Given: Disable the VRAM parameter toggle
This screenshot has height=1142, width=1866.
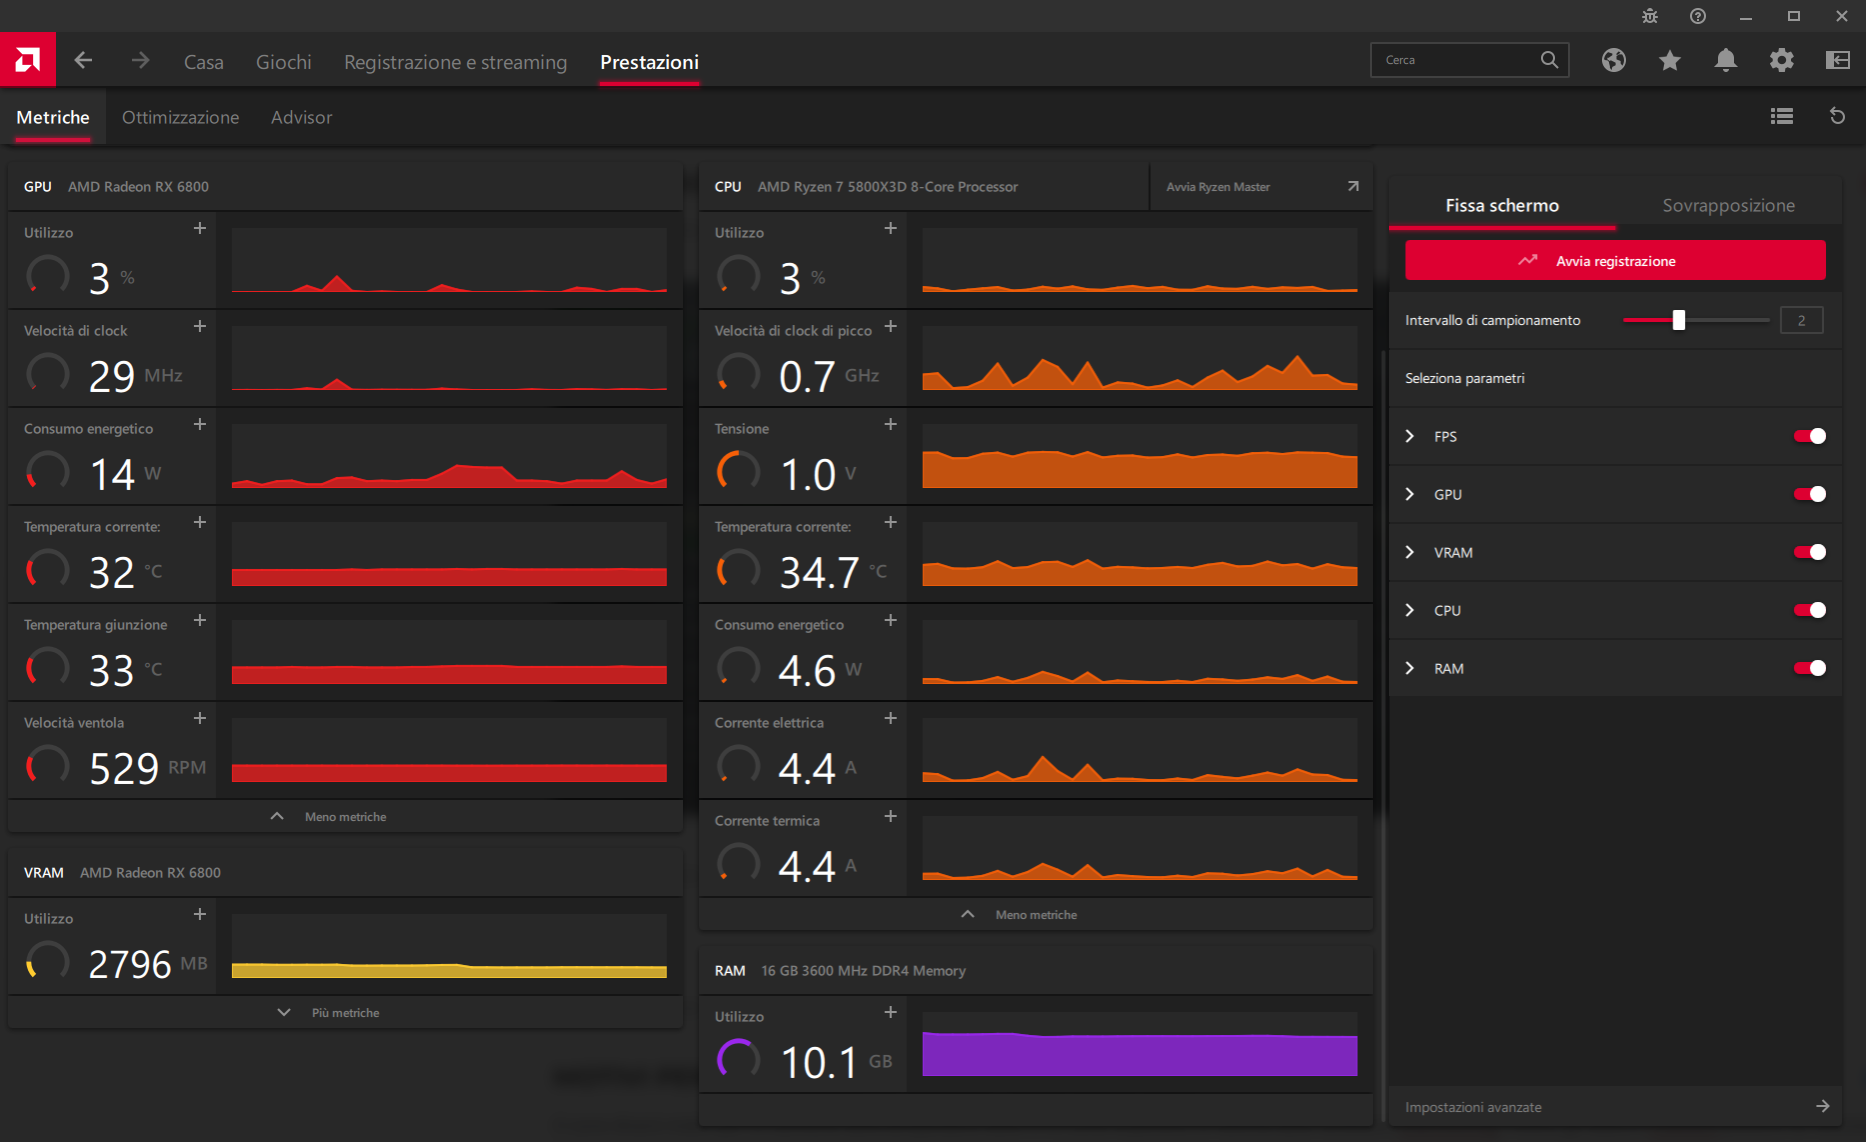Looking at the screenshot, I should tap(1808, 551).
